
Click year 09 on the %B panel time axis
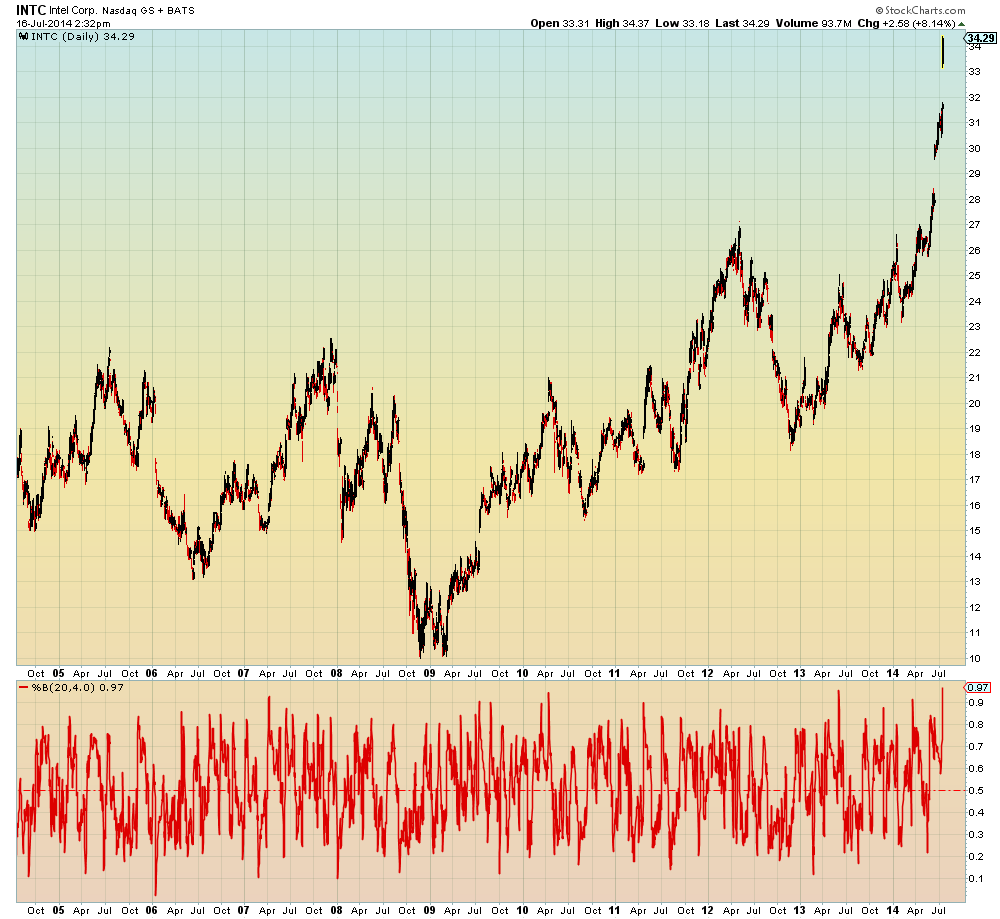(429, 910)
